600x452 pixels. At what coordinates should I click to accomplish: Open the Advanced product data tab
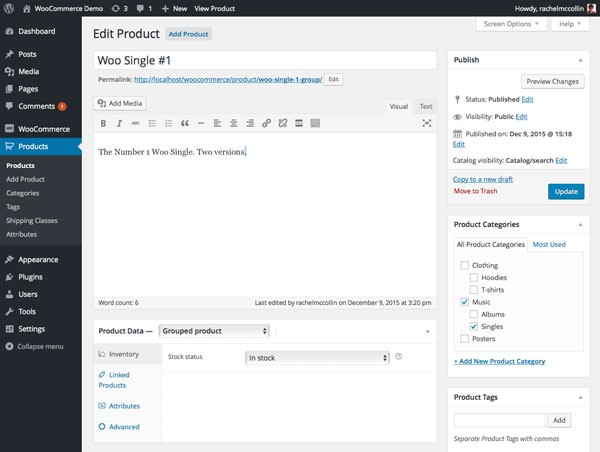[x=127, y=427]
